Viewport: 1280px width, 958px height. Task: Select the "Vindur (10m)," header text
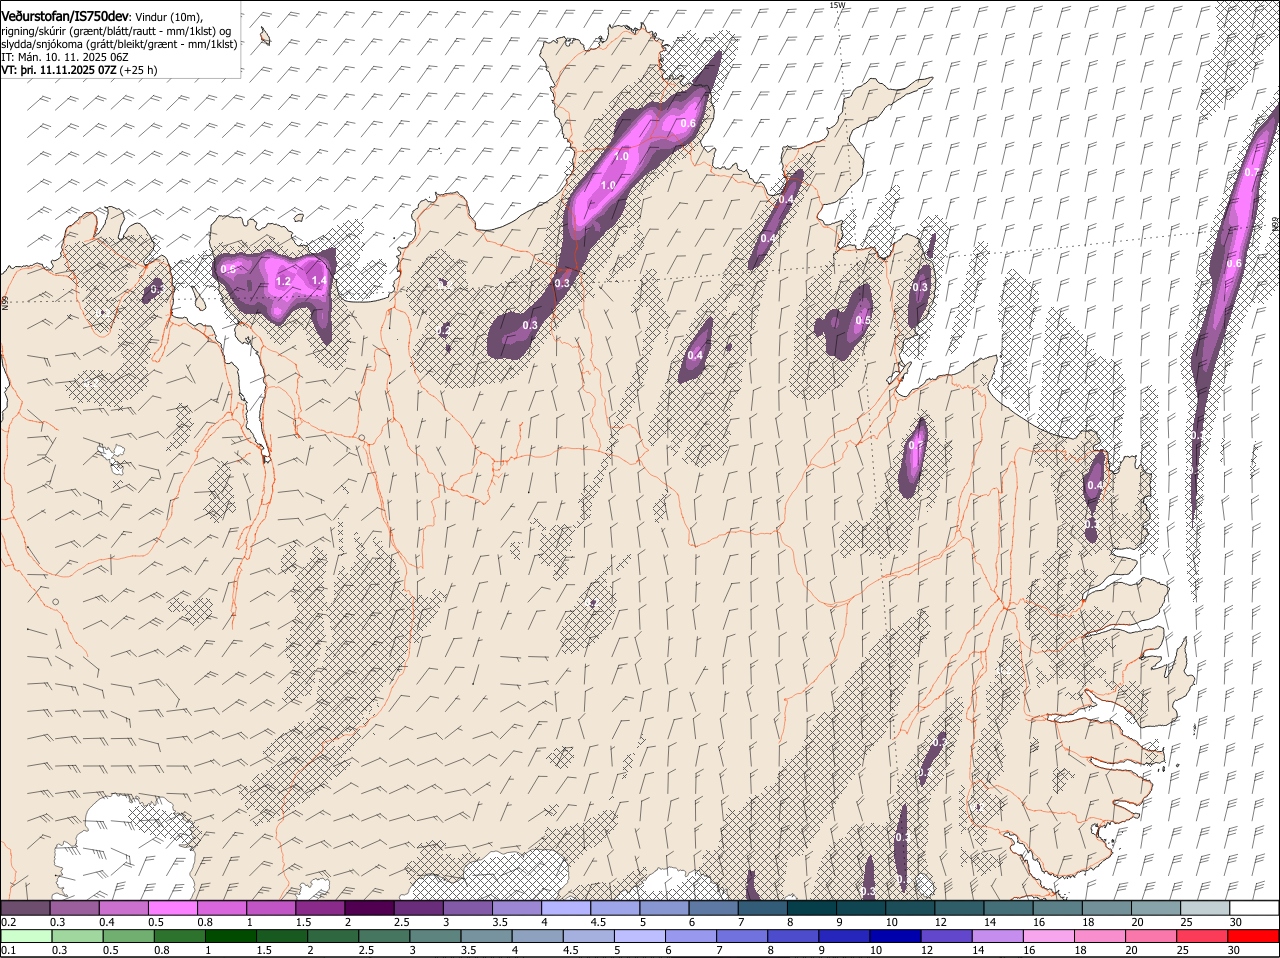(168, 17)
